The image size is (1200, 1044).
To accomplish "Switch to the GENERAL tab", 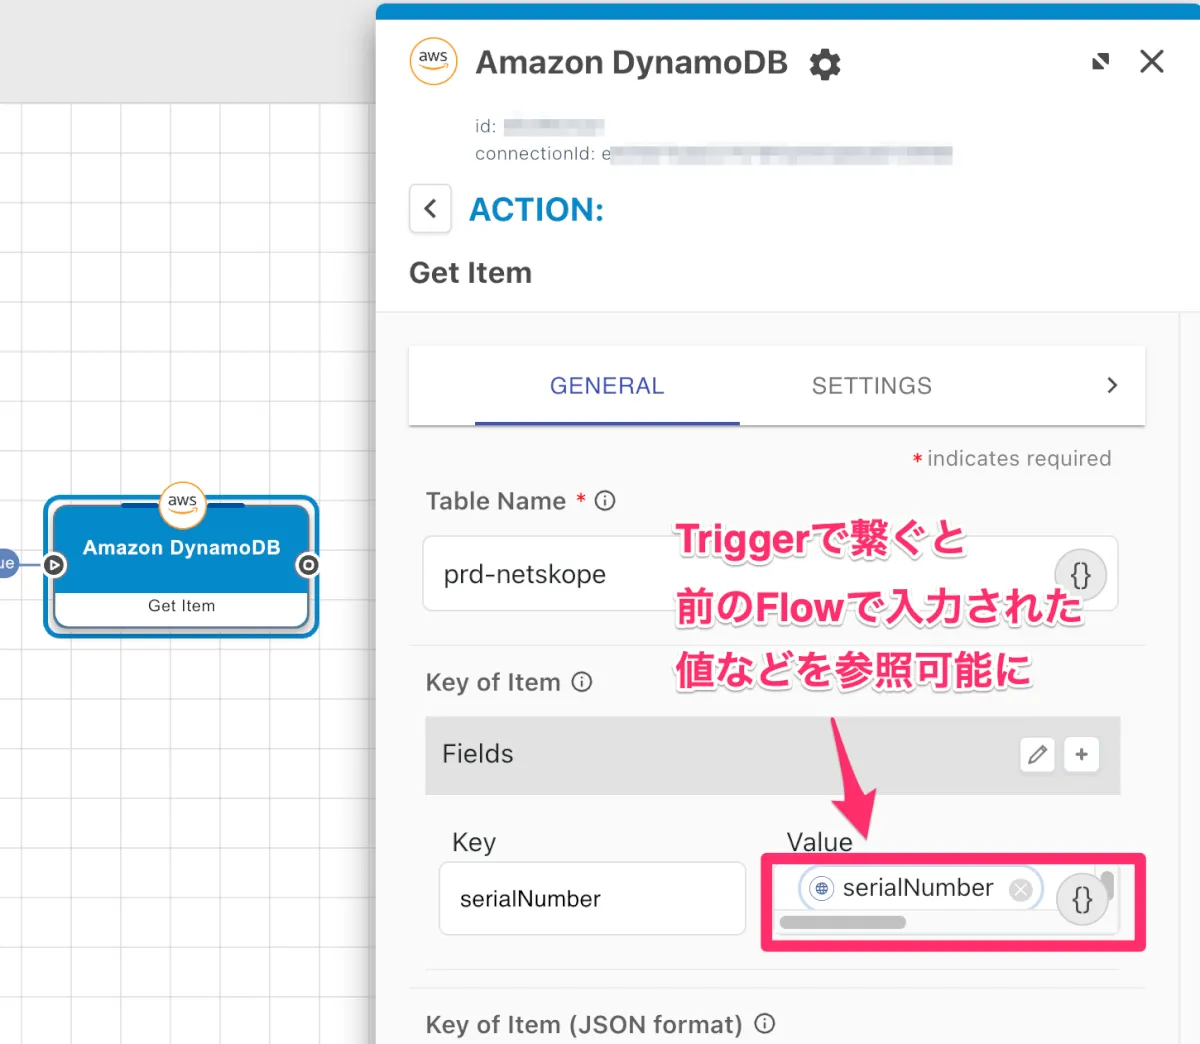I will click(x=607, y=386).
